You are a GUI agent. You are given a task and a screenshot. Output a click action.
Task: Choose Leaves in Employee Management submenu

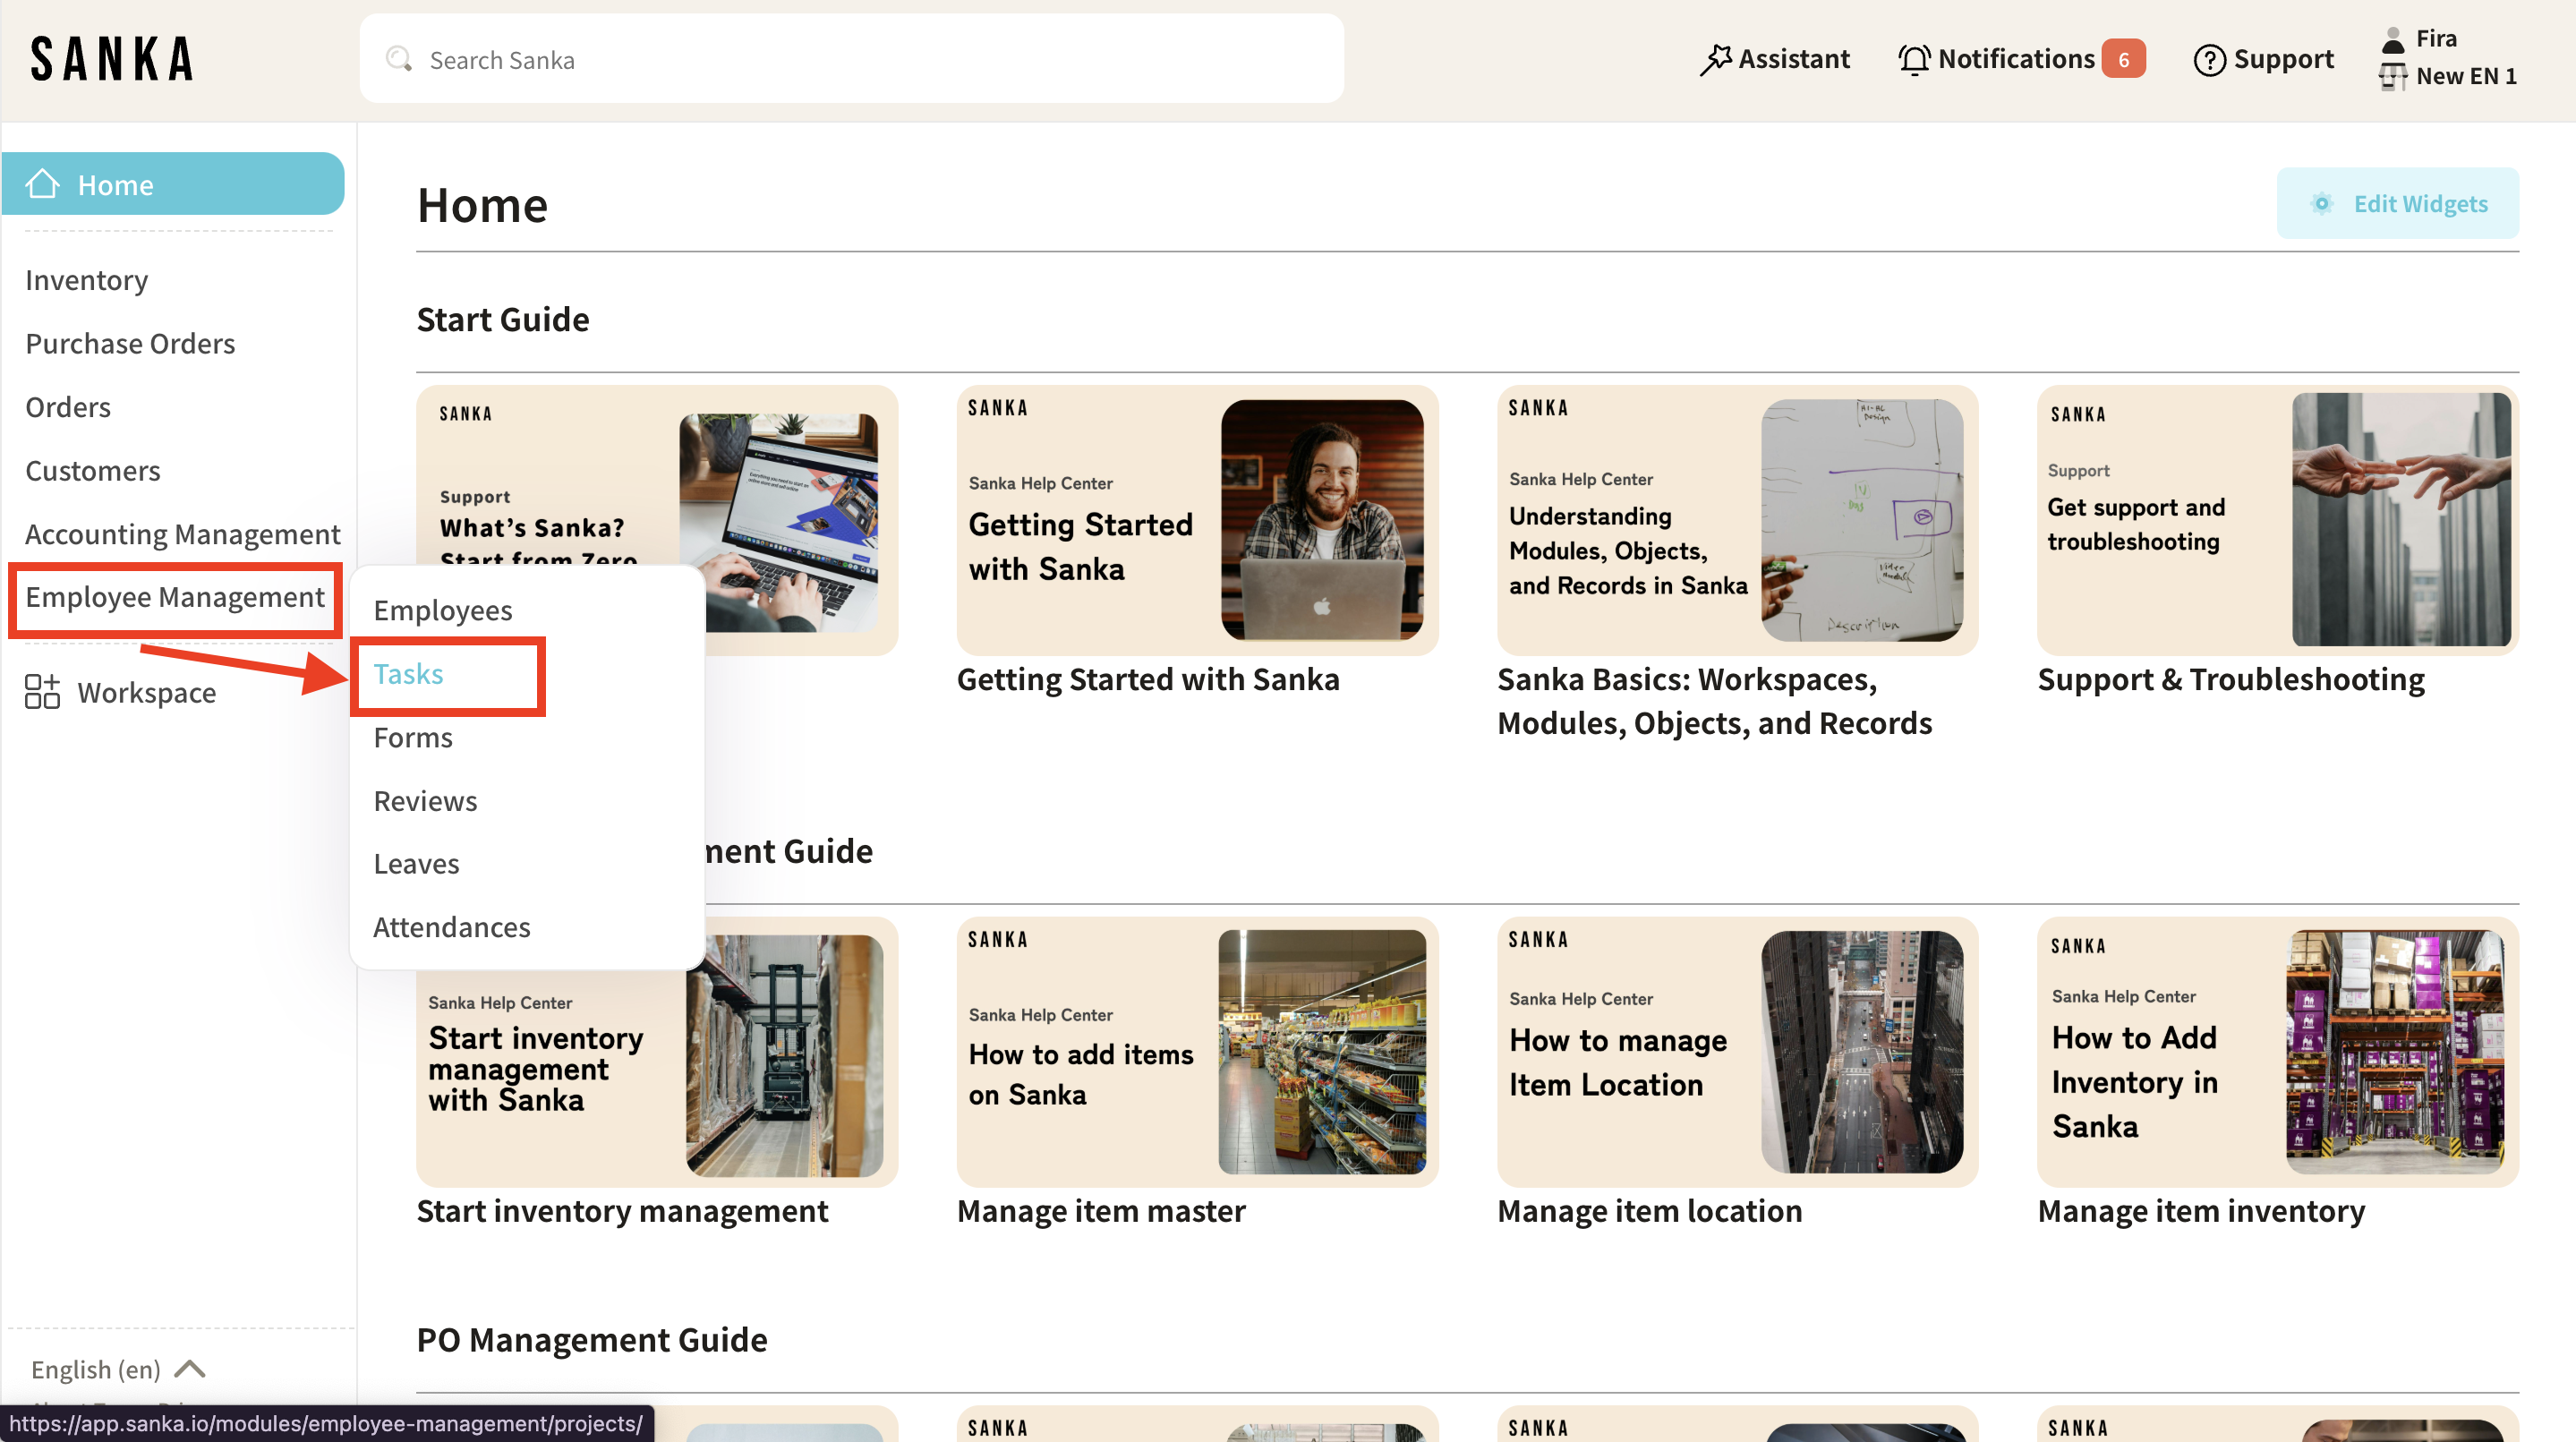tap(416, 863)
